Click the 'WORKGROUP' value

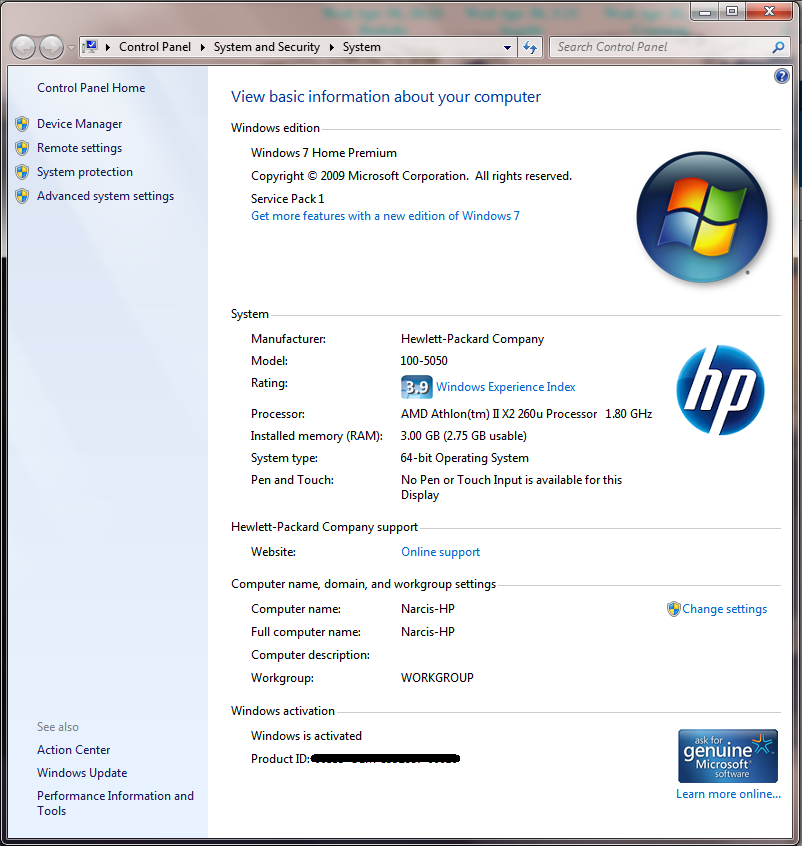coord(437,678)
